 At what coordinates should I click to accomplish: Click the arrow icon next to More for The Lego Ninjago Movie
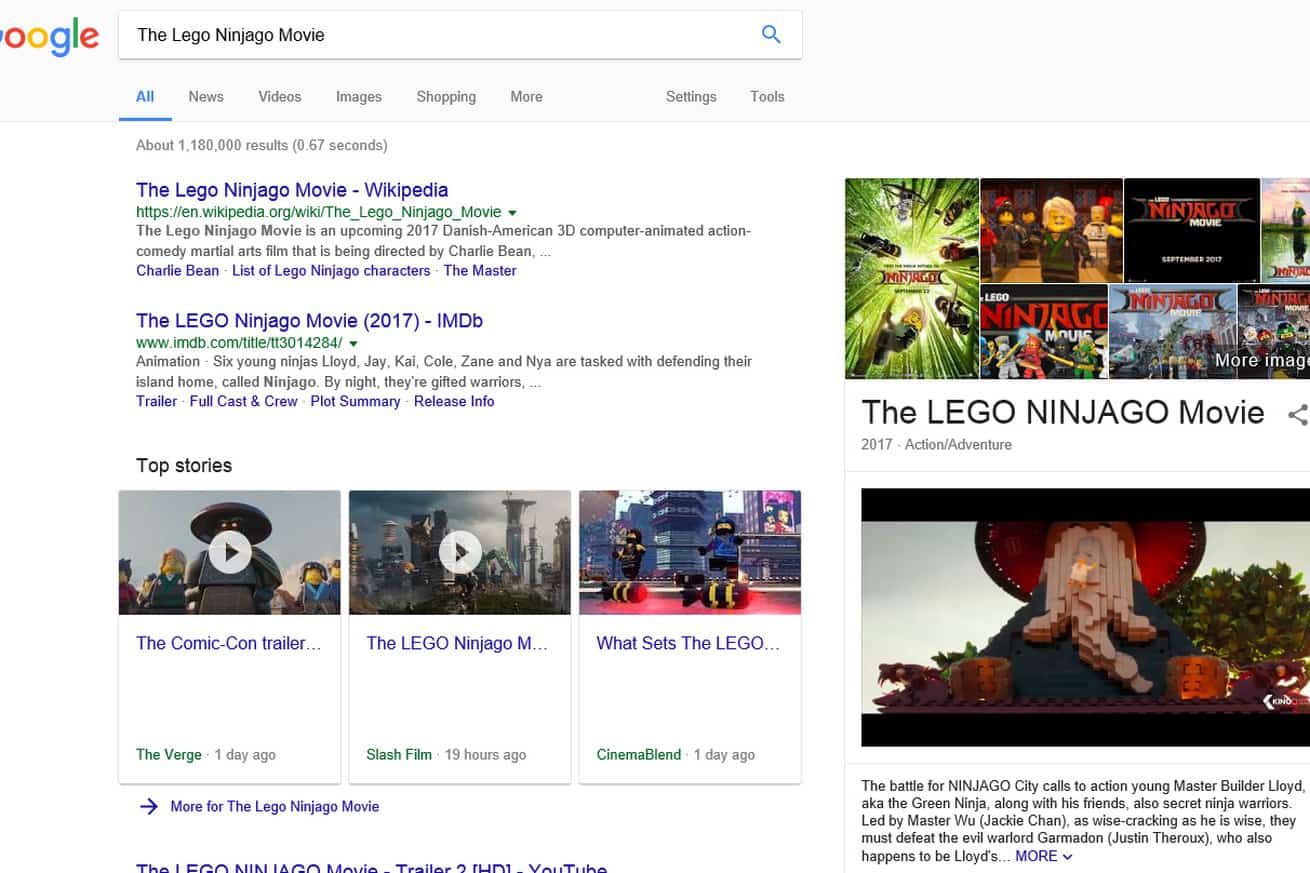(x=149, y=806)
